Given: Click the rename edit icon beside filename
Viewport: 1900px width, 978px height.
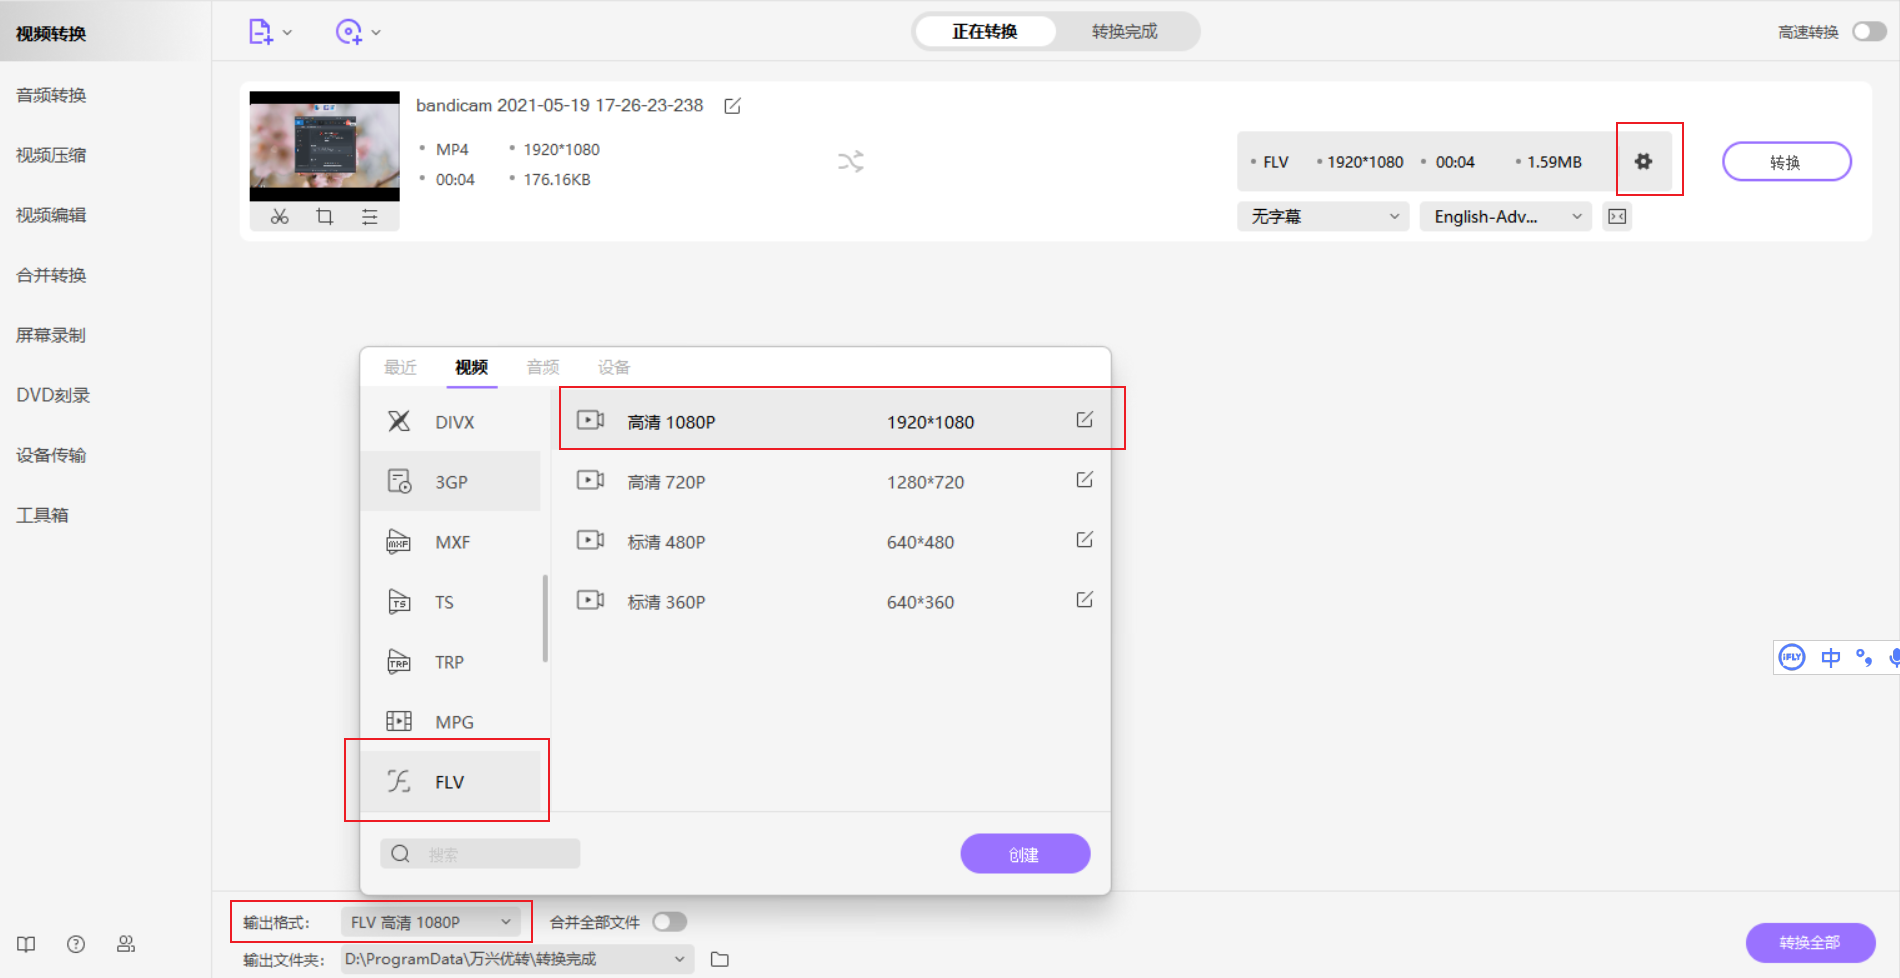Looking at the screenshot, I should pos(732,106).
